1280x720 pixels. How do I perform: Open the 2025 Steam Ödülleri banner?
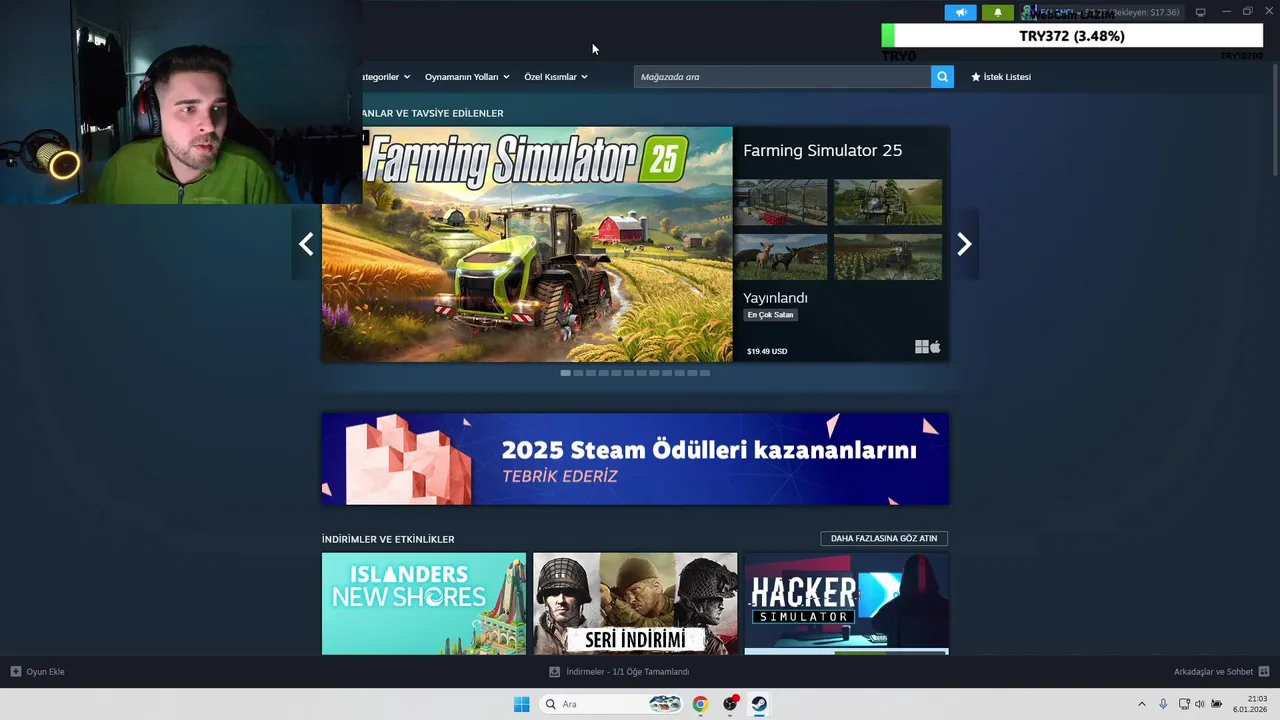coord(635,459)
